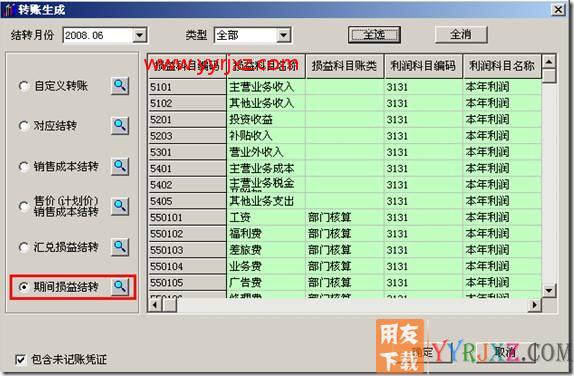Select the 自定义转账 radio option

point(23,86)
